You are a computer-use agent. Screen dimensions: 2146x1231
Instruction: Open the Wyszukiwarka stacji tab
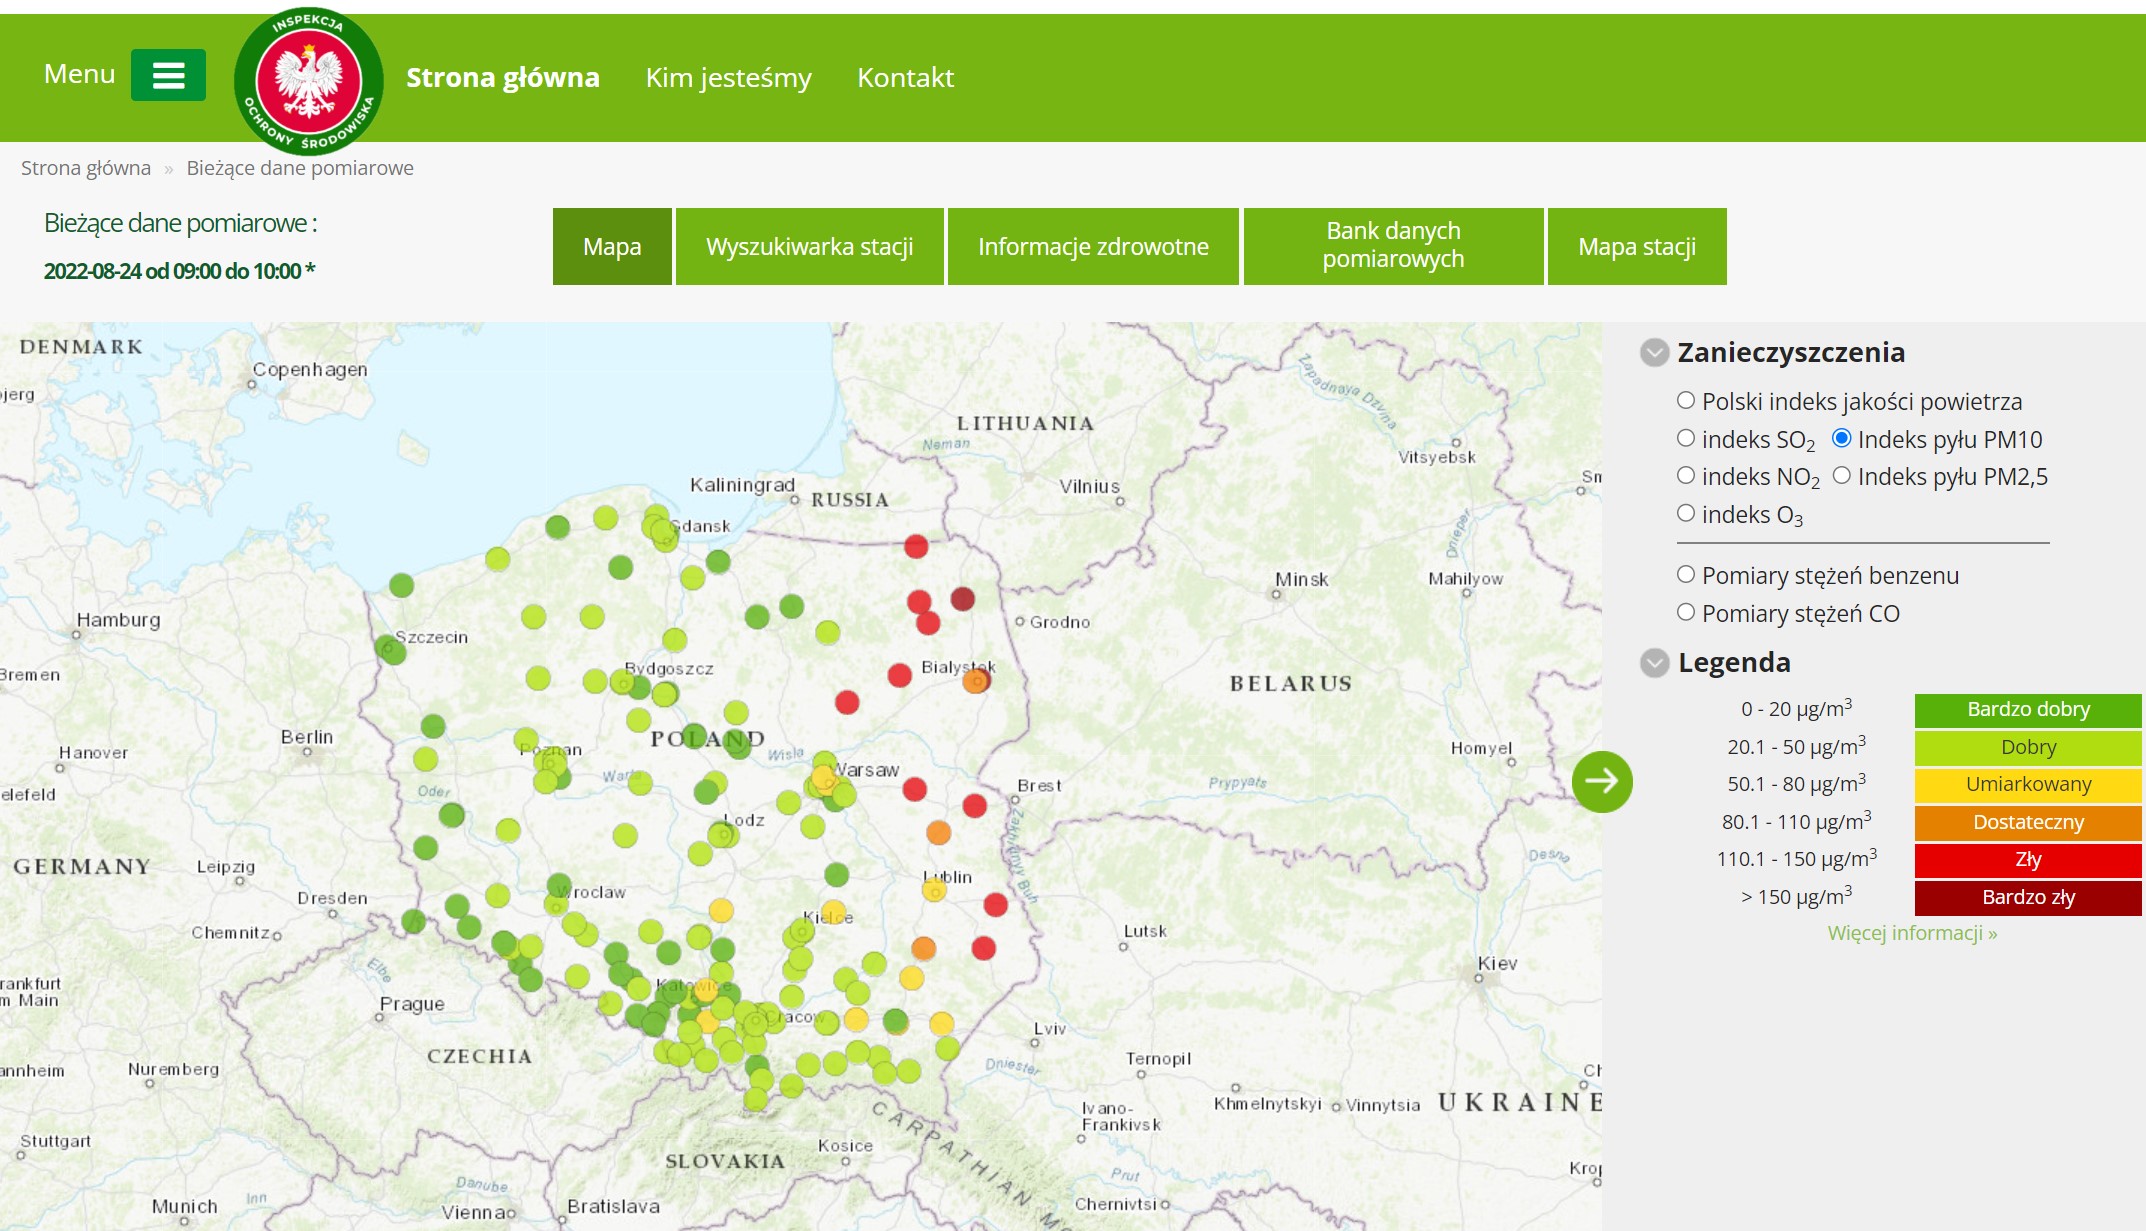tap(809, 247)
